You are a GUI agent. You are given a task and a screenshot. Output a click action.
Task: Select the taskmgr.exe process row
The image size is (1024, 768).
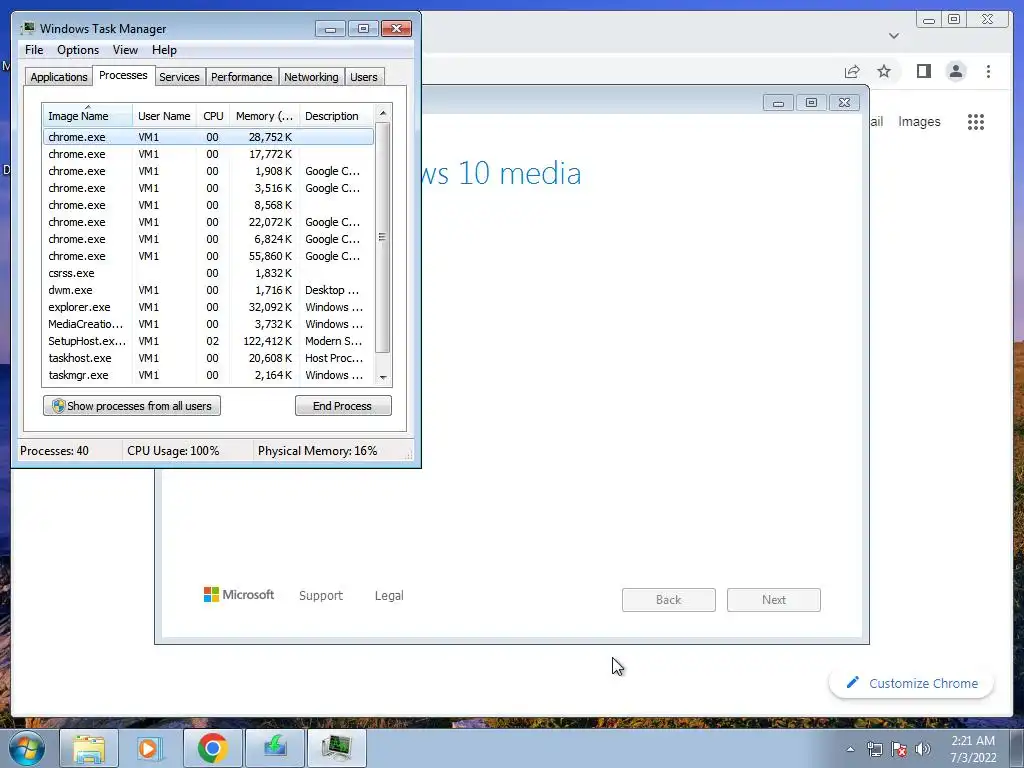click(x=208, y=375)
